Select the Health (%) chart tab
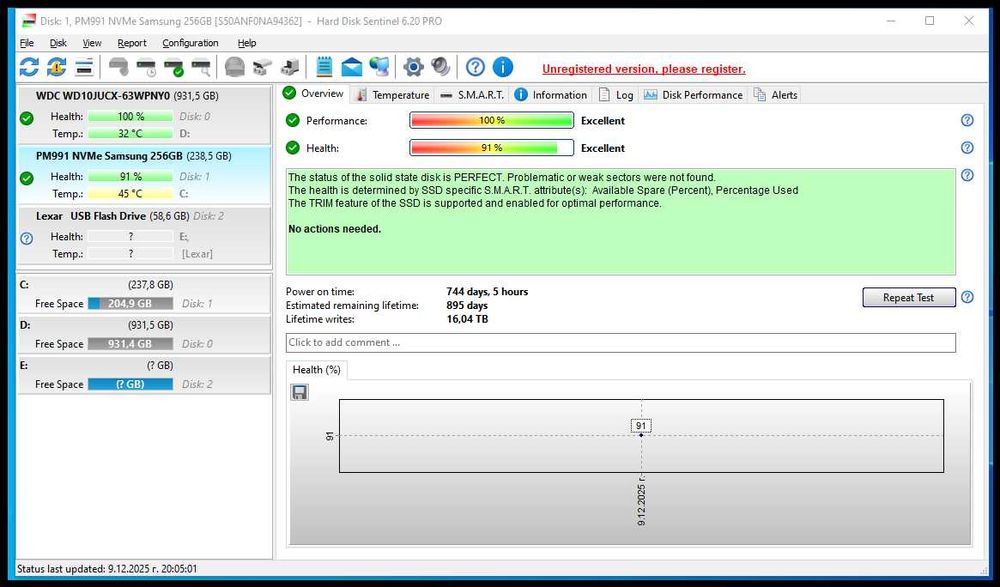 coord(316,369)
